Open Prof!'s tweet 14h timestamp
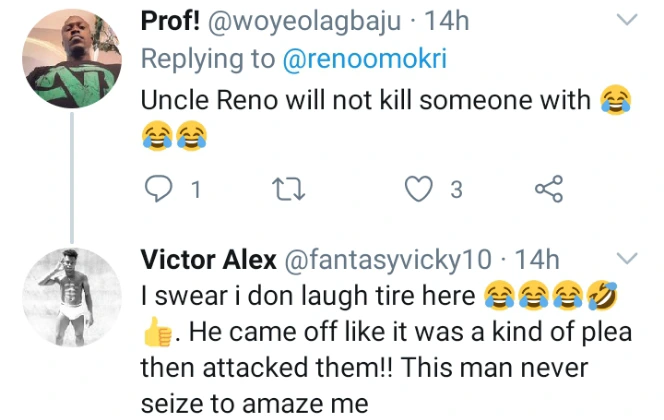The image size is (664, 420). pyautogui.click(x=448, y=20)
